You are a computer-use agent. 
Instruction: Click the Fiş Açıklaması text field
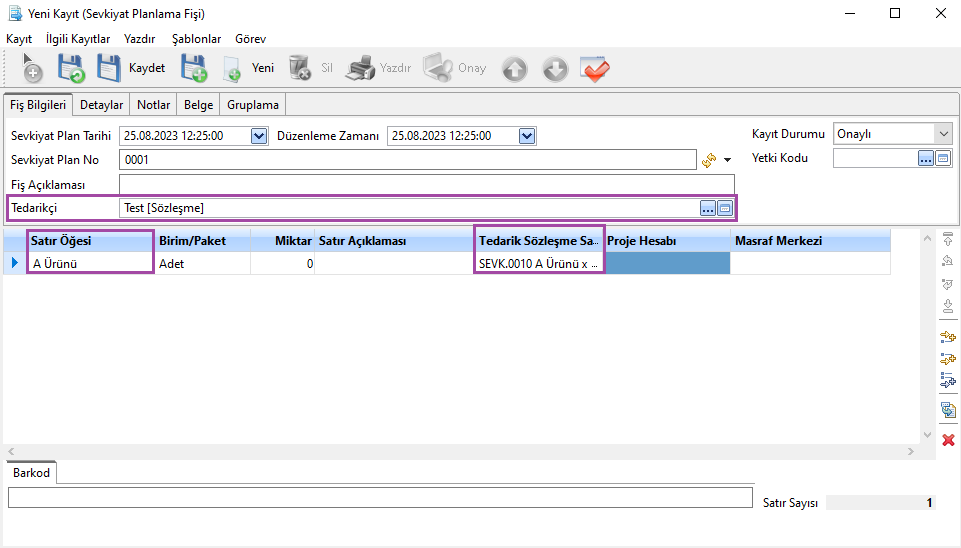[426, 184]
